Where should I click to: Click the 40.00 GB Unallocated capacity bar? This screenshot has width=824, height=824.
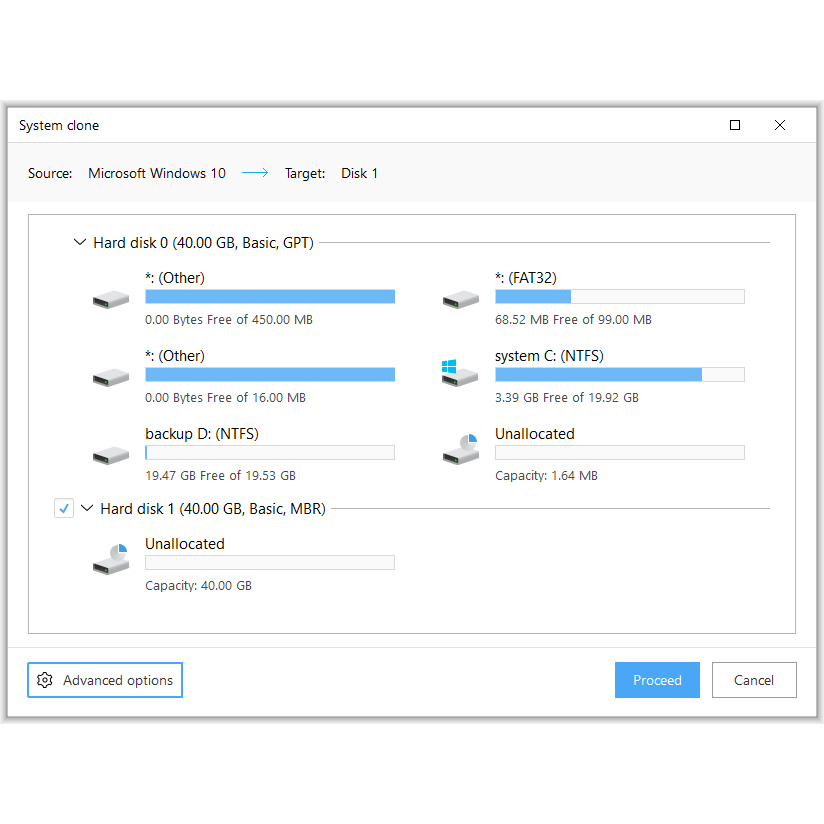click(270, 562)
